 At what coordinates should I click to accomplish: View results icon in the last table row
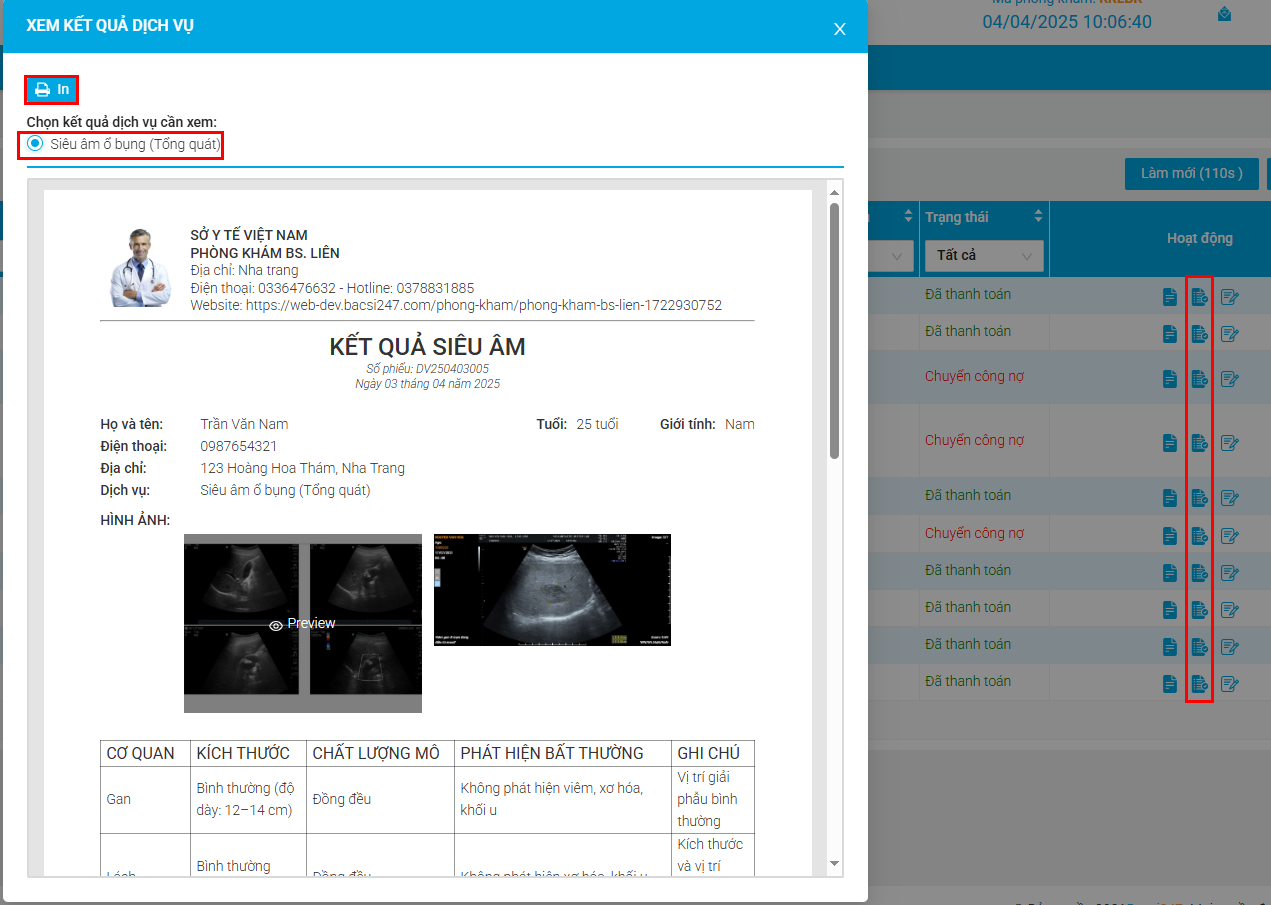pyautogui.click(x=1199, y=684)
